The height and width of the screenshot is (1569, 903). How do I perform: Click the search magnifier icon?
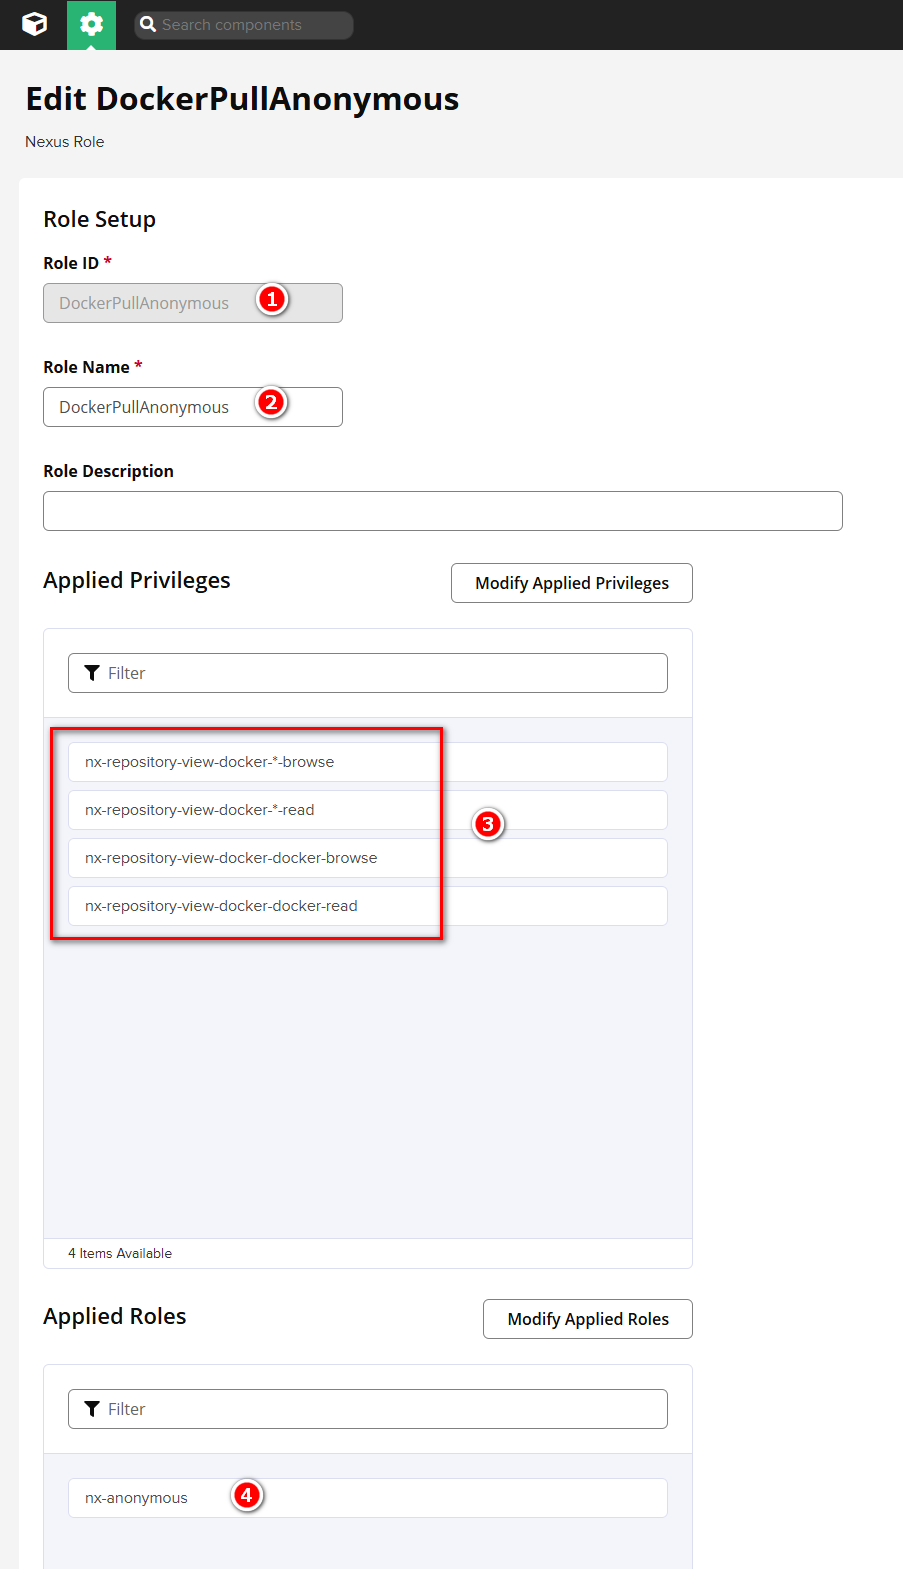coord(148,24)
